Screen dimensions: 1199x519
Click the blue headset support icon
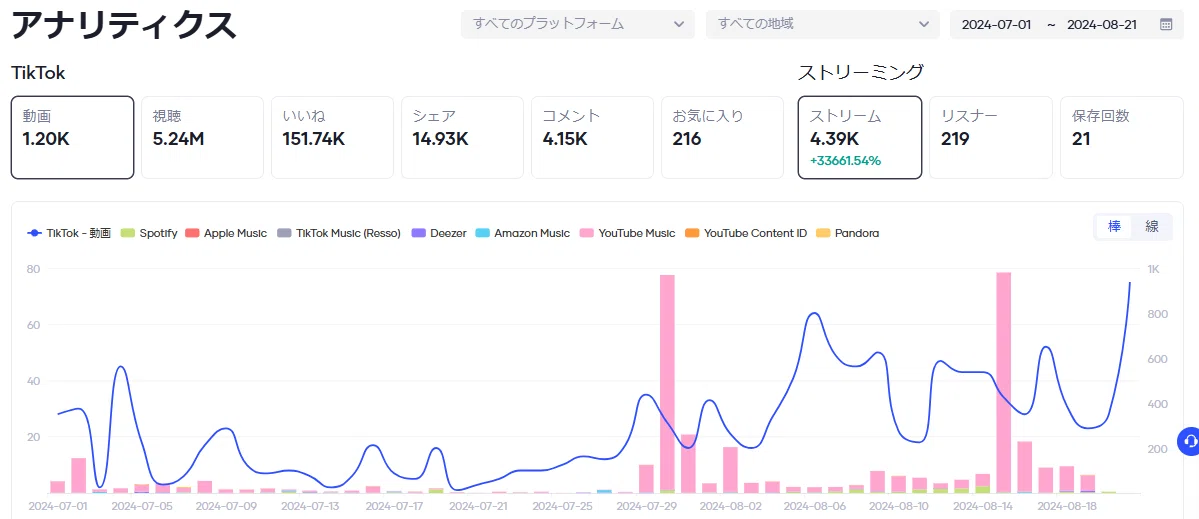1189,442
